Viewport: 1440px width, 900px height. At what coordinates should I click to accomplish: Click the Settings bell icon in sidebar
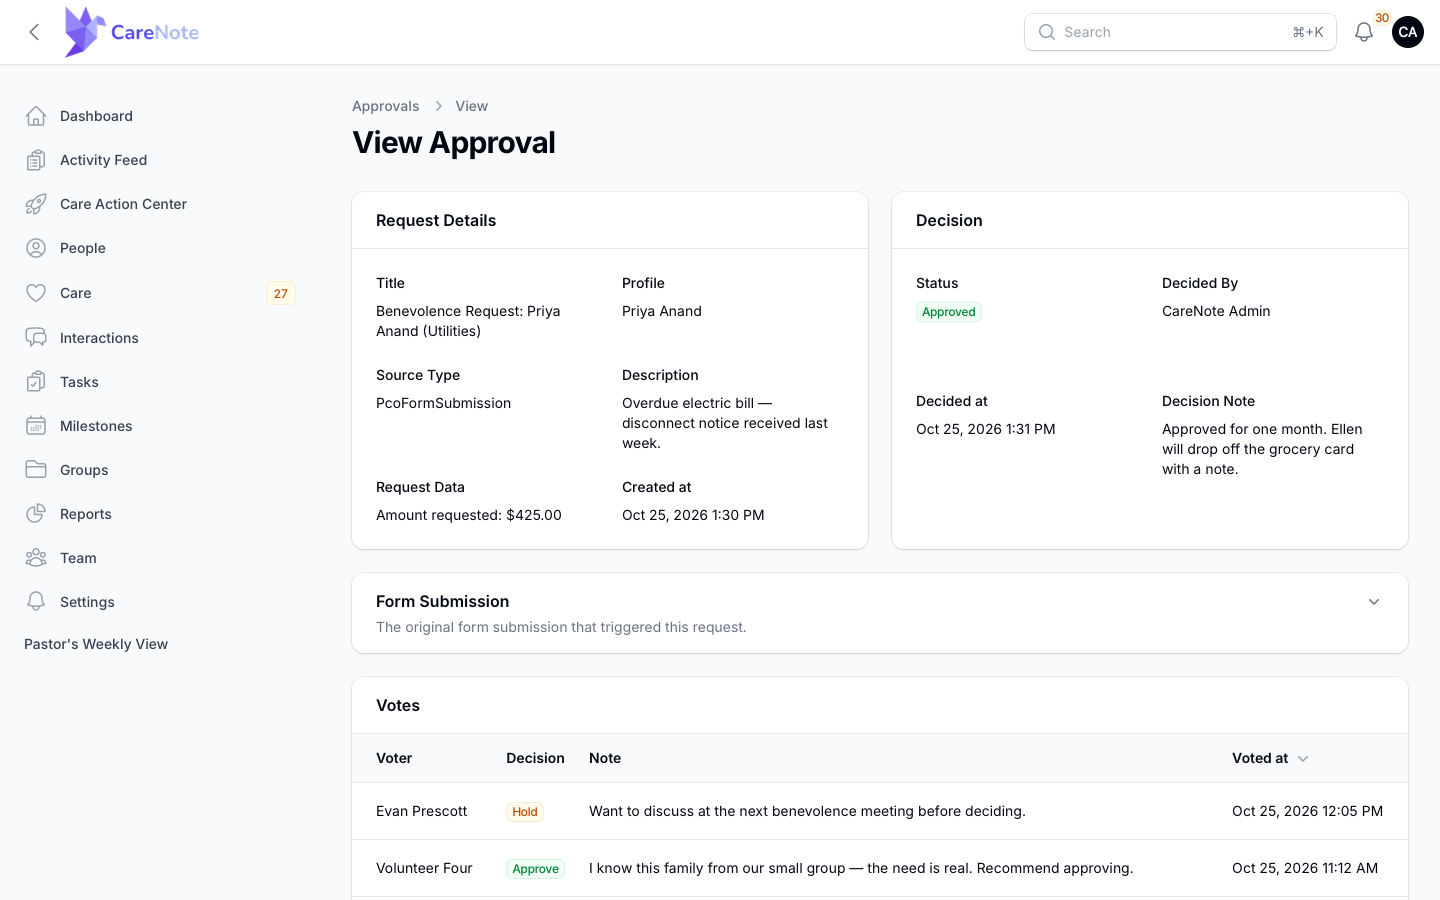tap(36, 602)
